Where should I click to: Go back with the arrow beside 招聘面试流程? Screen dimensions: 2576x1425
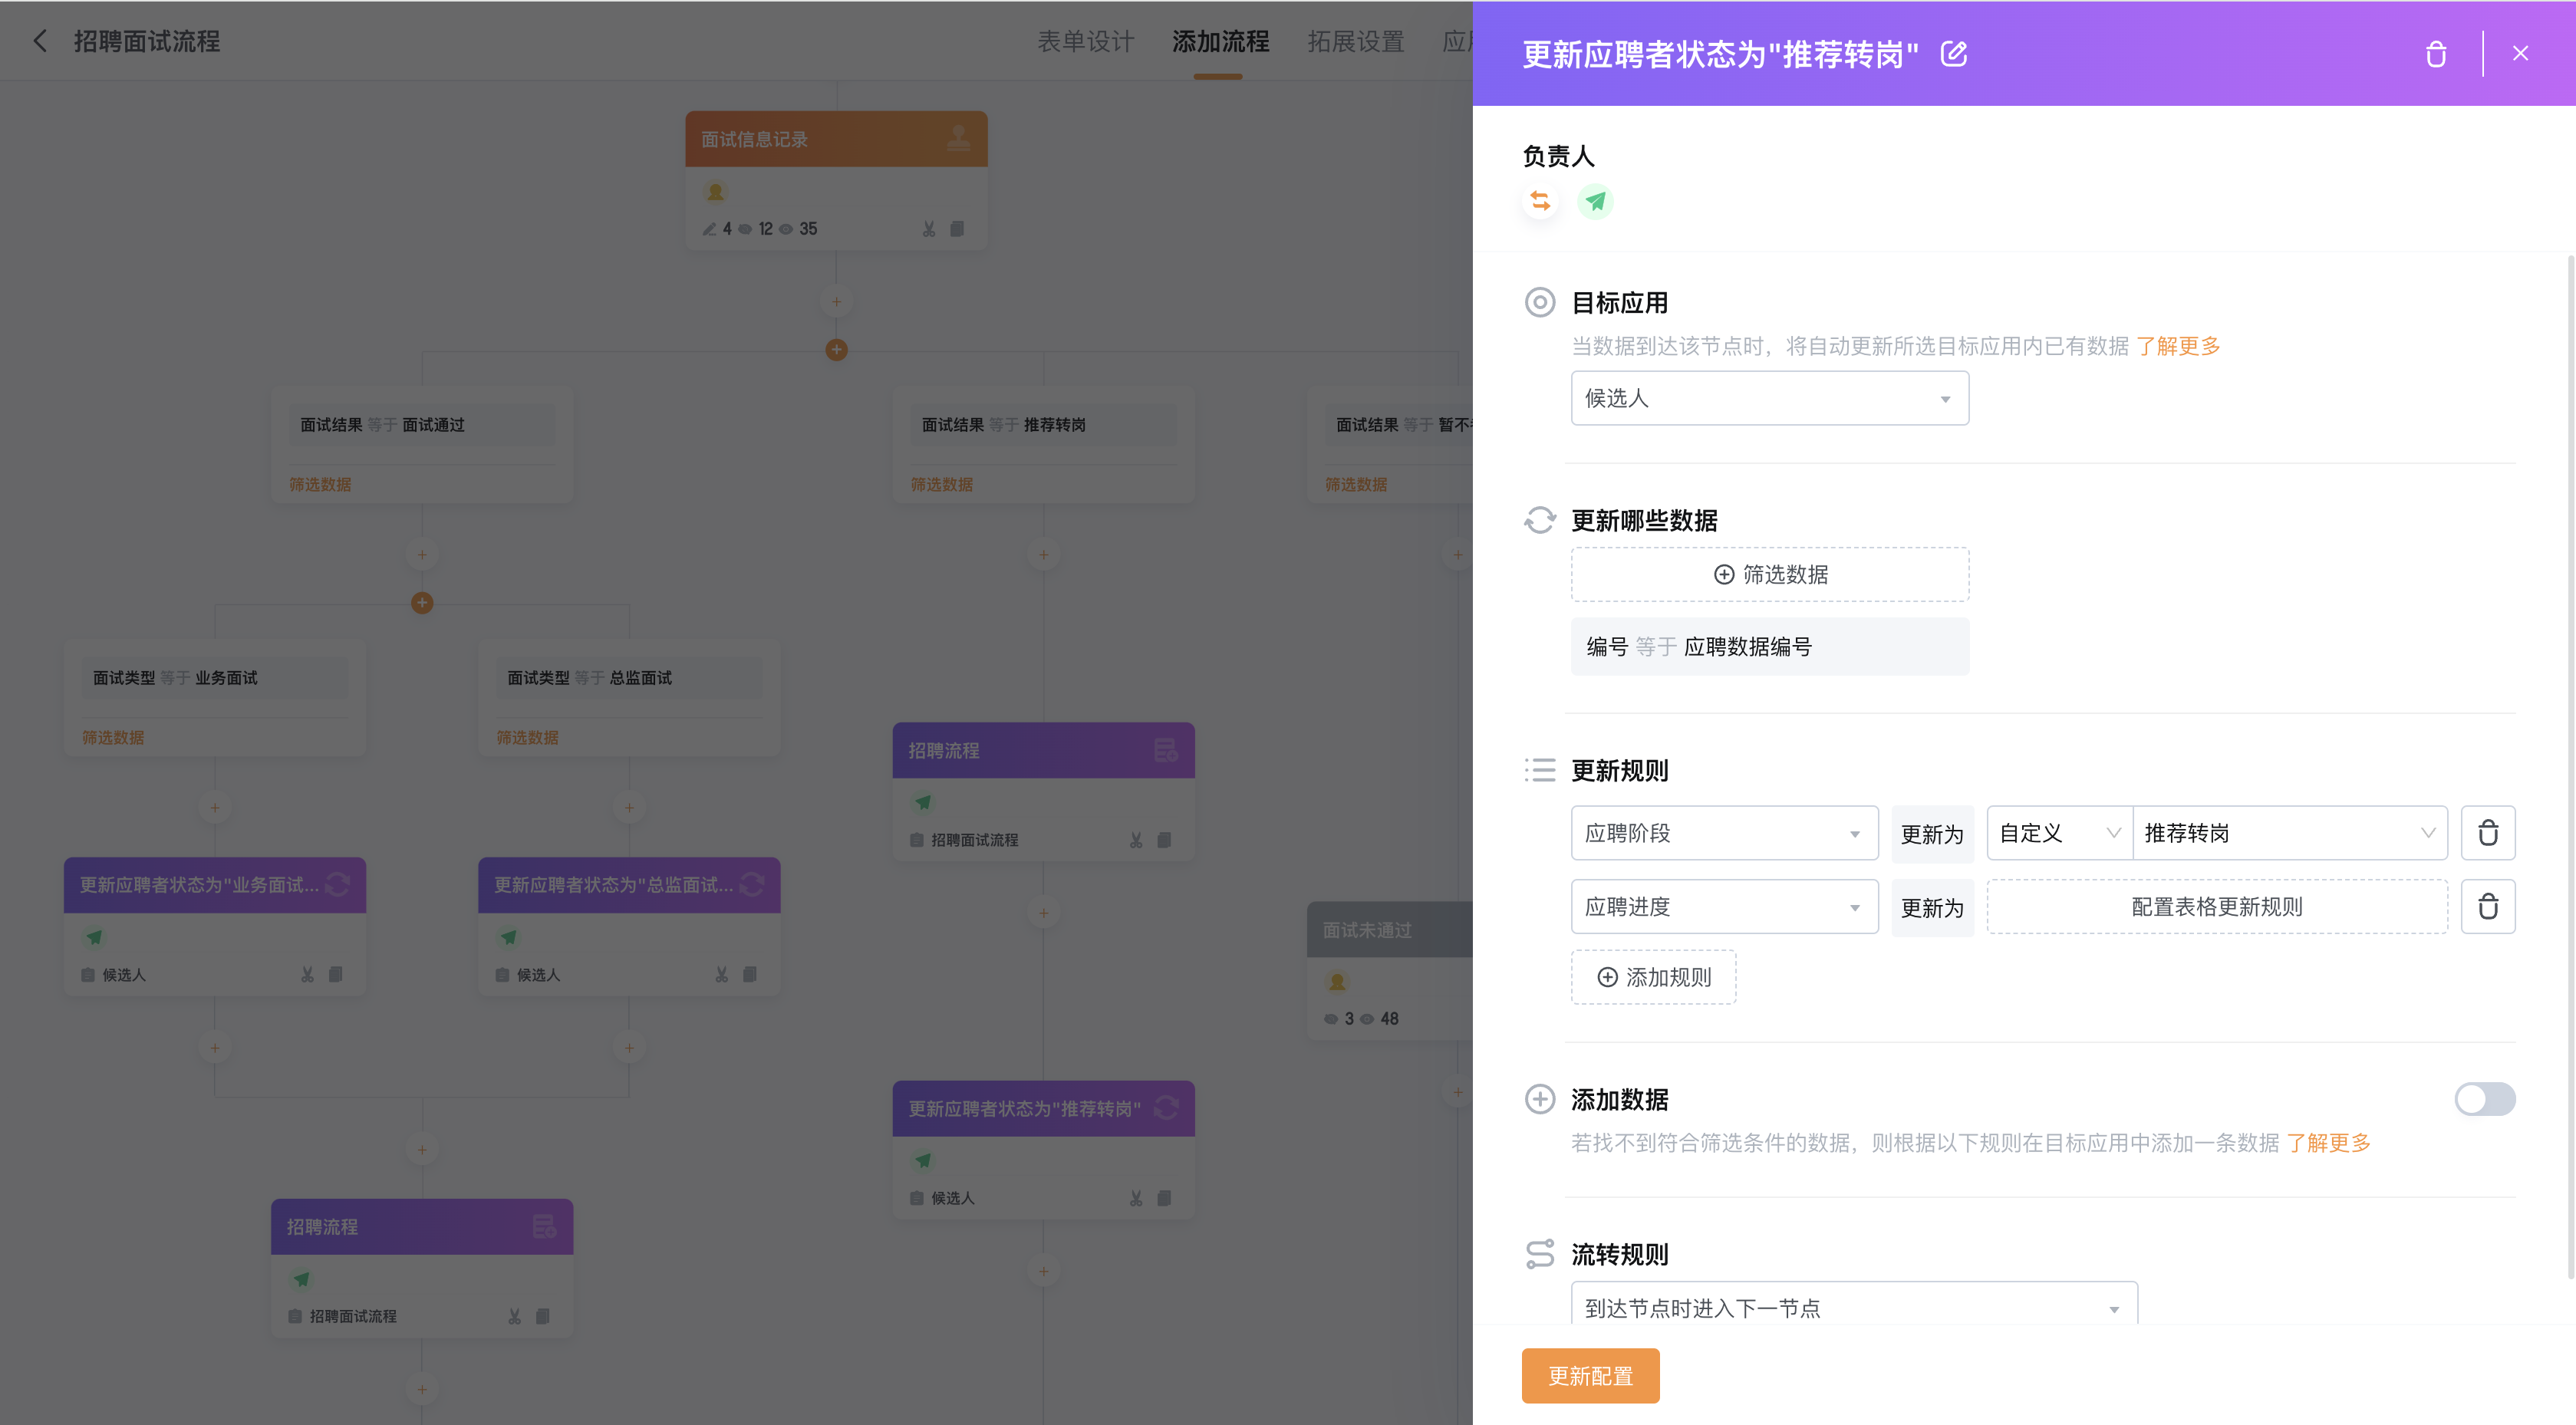click(x=40, y=41)
